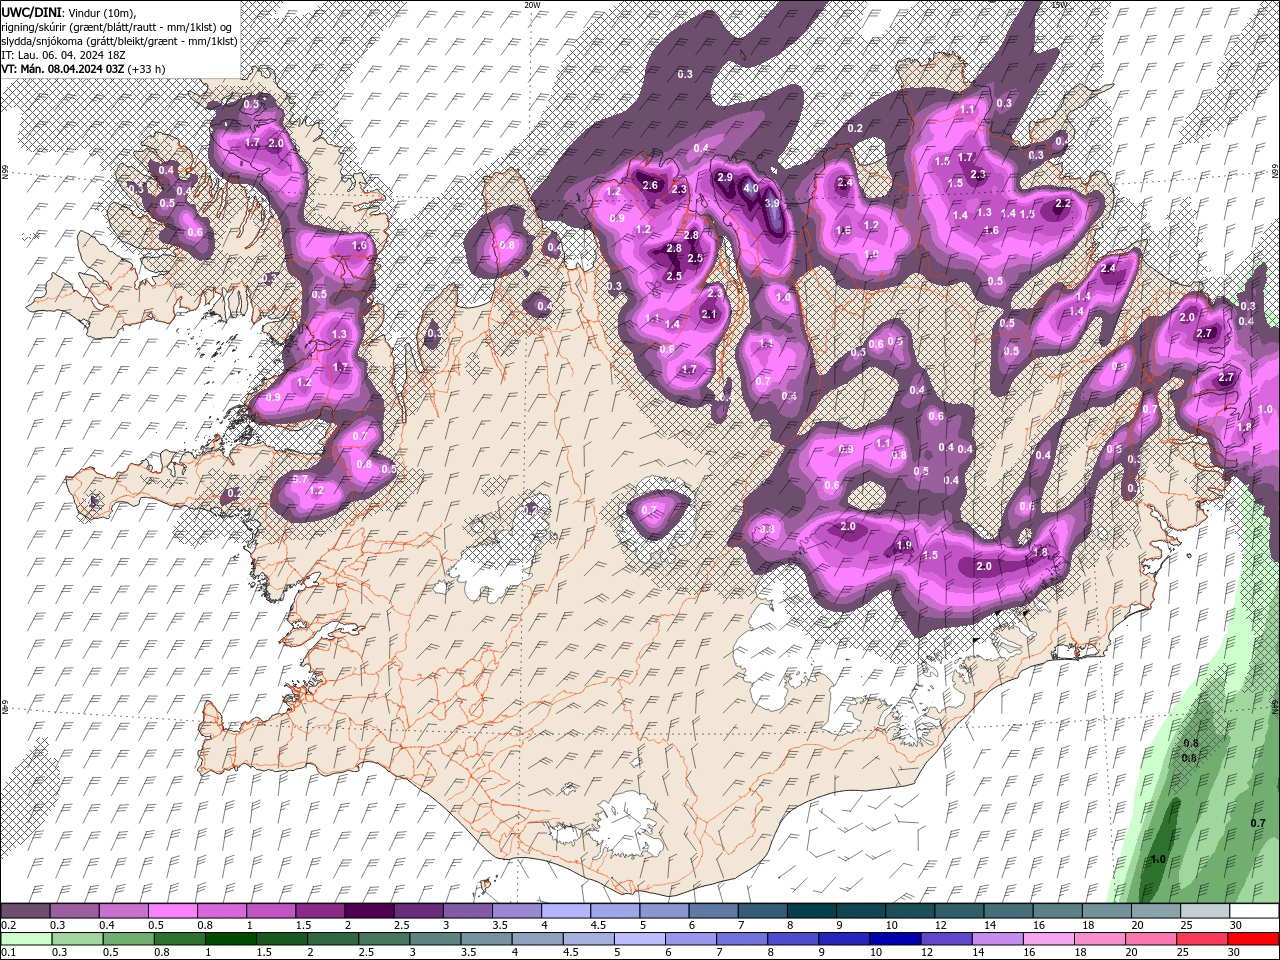Viewport: 1280px width, 960px height.
Task: Click the '0.1' label on the rain scale
Action: 8,953
